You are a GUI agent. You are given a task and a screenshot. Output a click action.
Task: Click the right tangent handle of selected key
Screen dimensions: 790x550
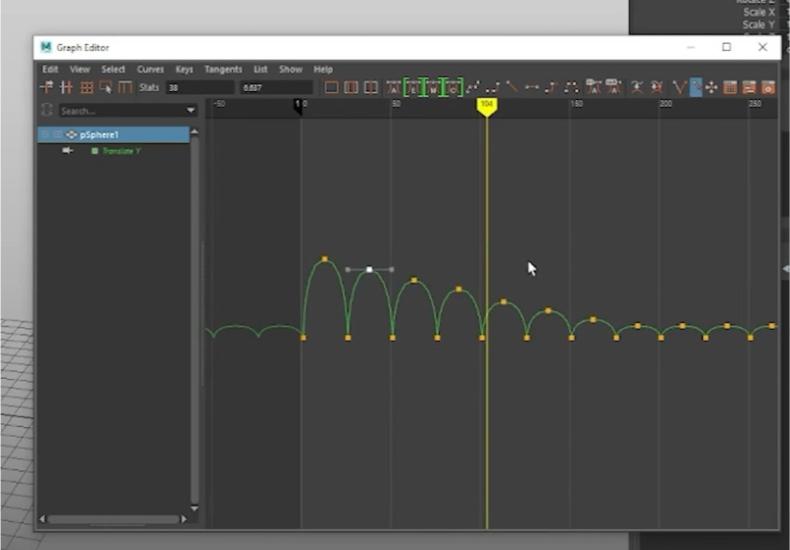pyautogui.click(x=392, y=270)
